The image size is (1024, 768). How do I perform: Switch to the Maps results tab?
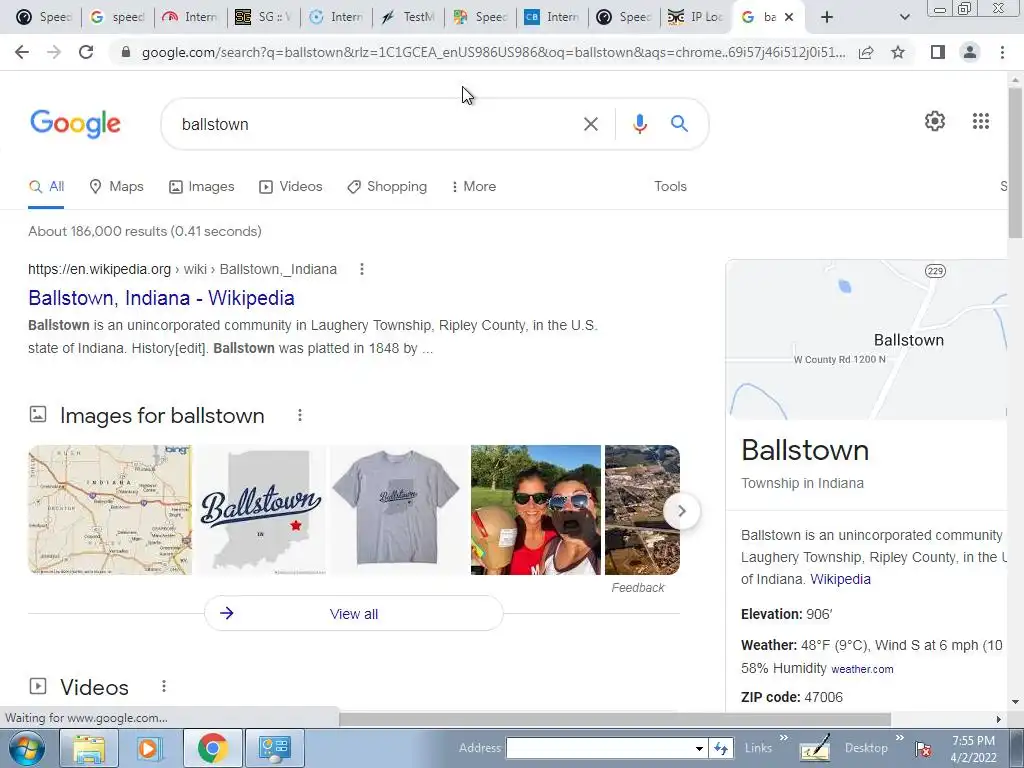[x=116, y=187]
